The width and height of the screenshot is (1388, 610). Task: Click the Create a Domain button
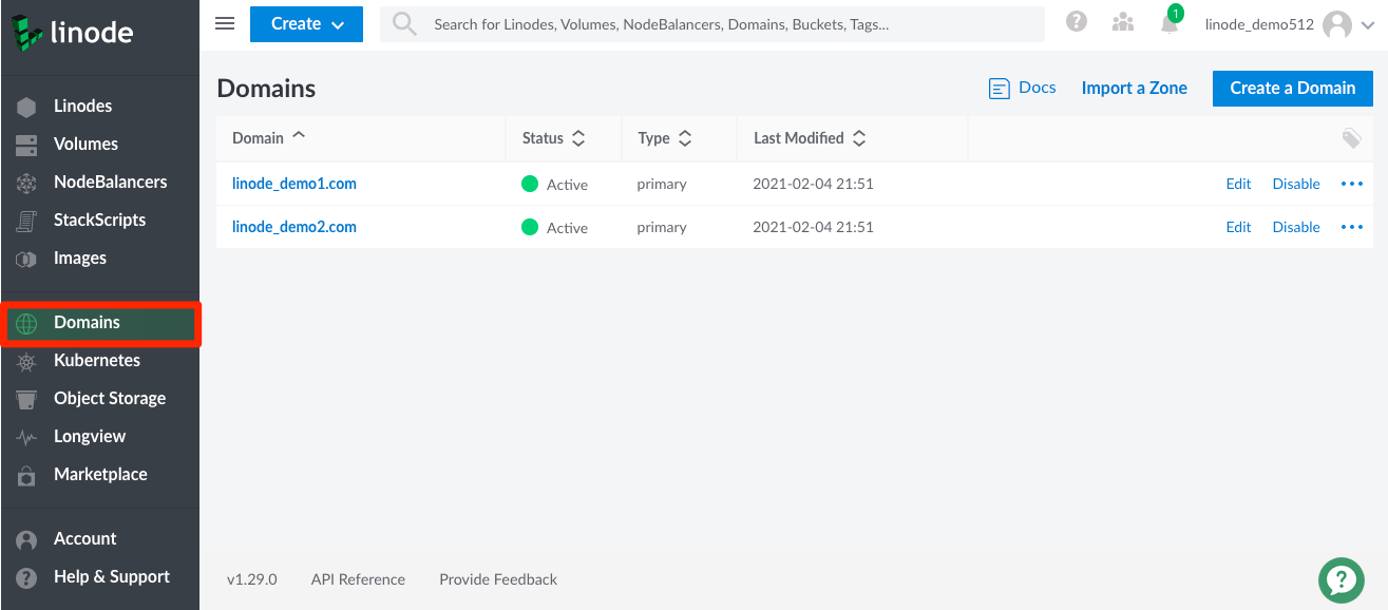pyautogui.click(x=1292, y=88)
